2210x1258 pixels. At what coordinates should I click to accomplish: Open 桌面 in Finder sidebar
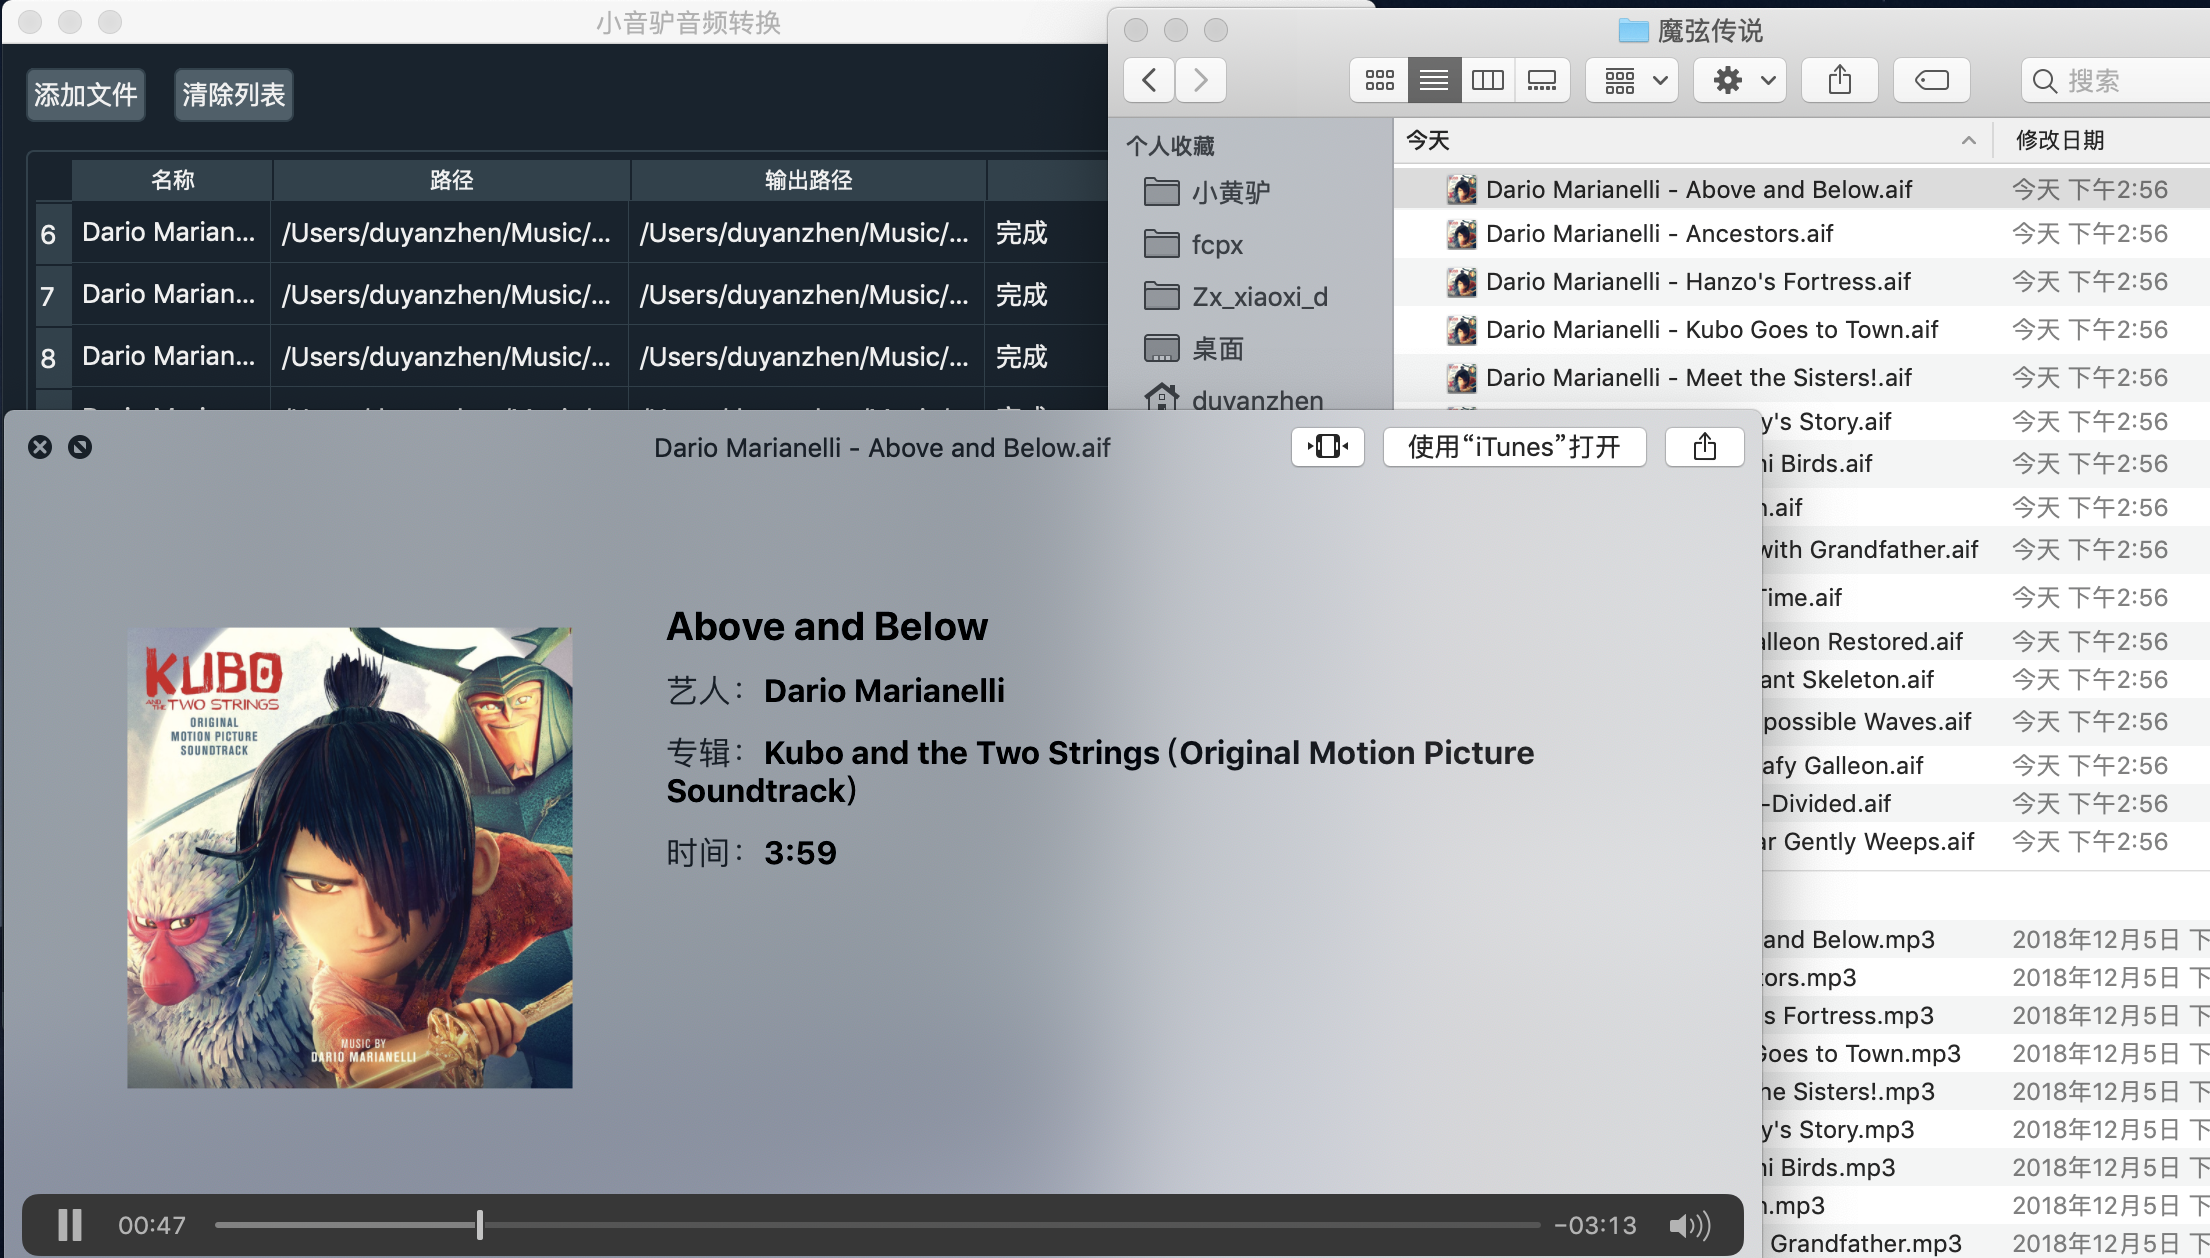click(1194, 348)
